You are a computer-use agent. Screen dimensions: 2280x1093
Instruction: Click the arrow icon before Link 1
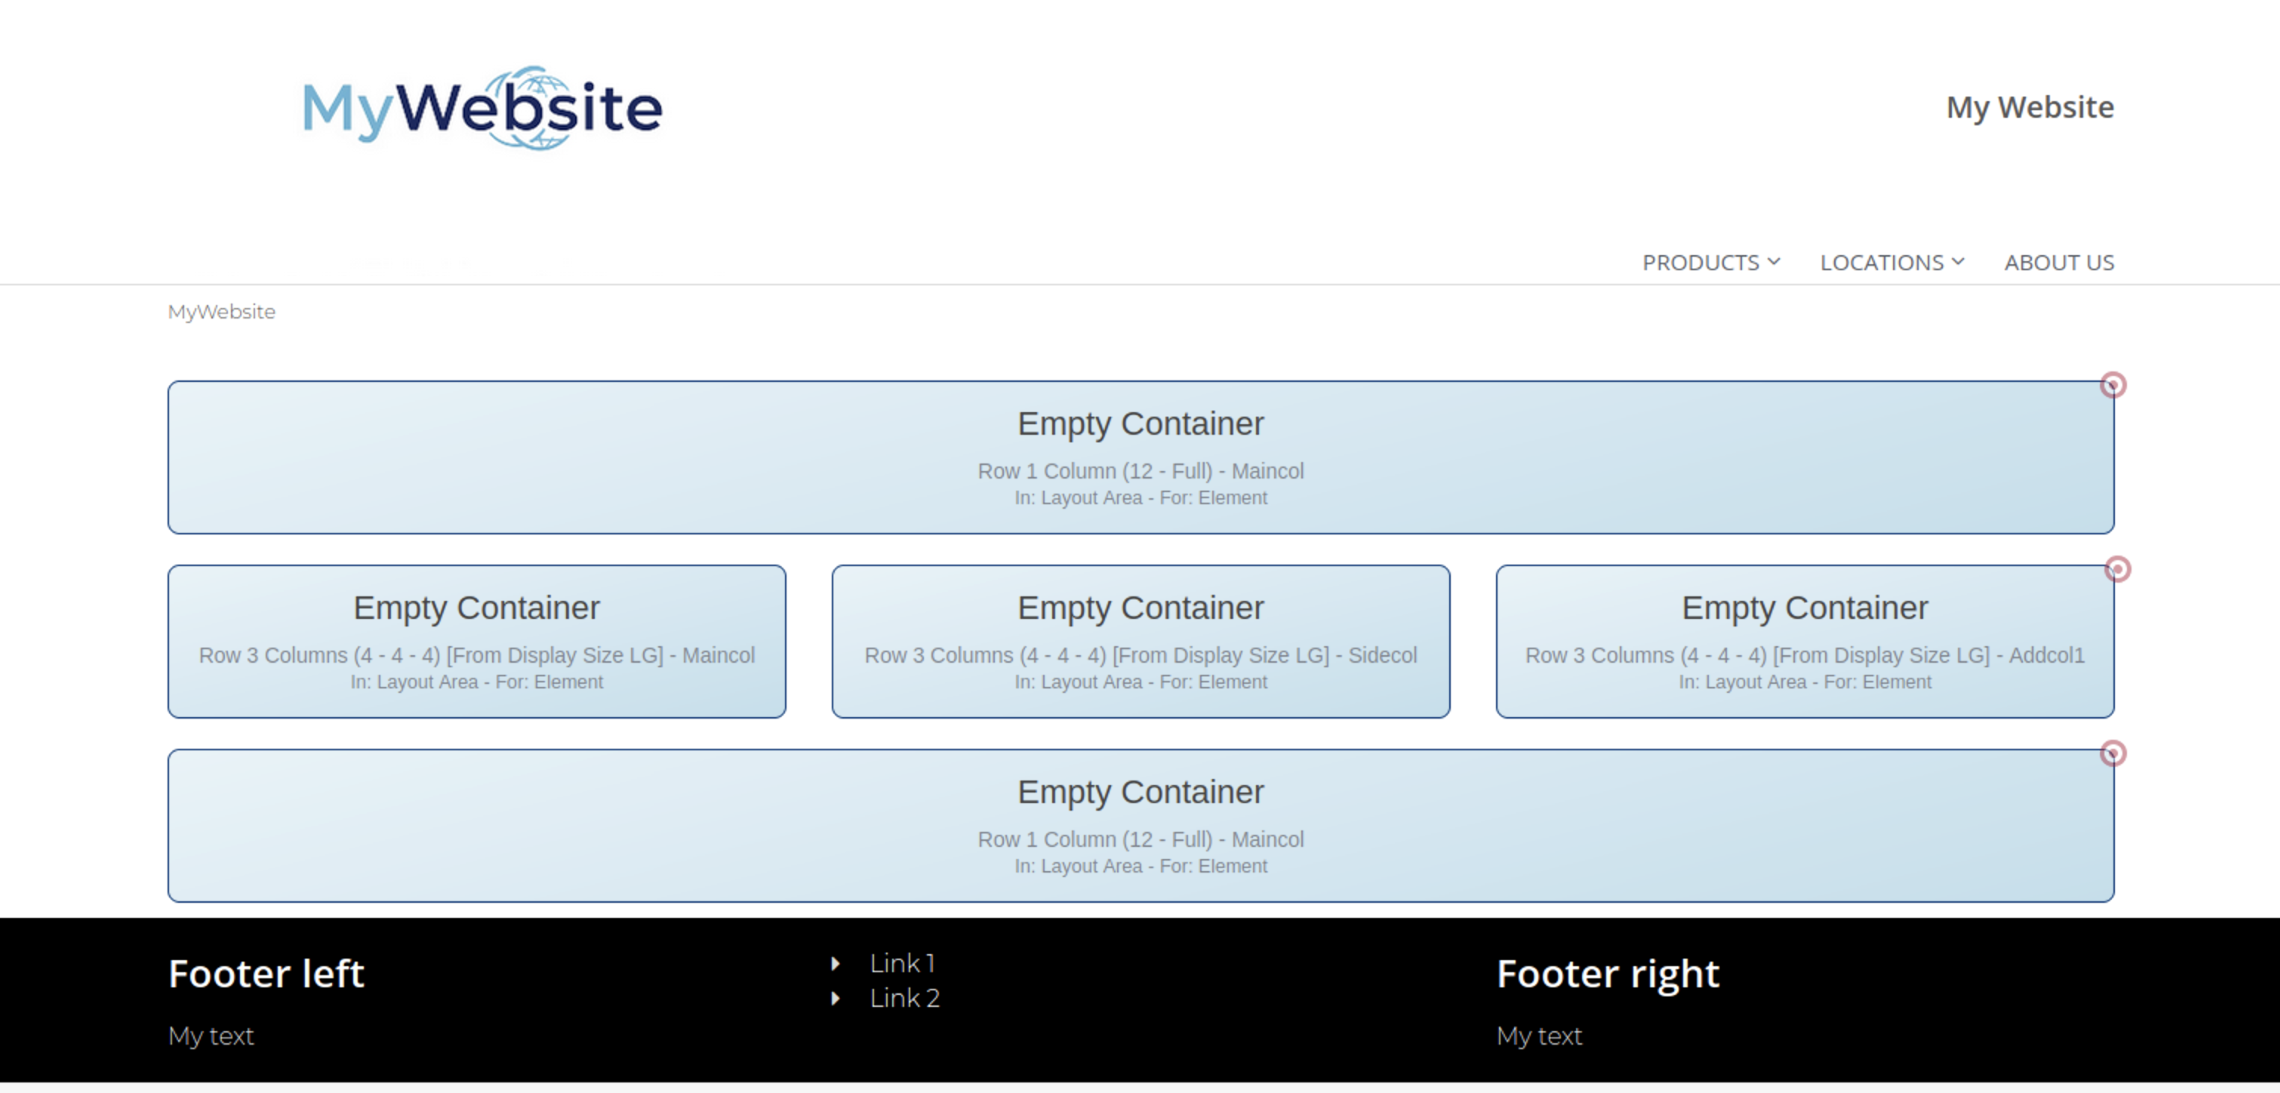tap(836, 963)
